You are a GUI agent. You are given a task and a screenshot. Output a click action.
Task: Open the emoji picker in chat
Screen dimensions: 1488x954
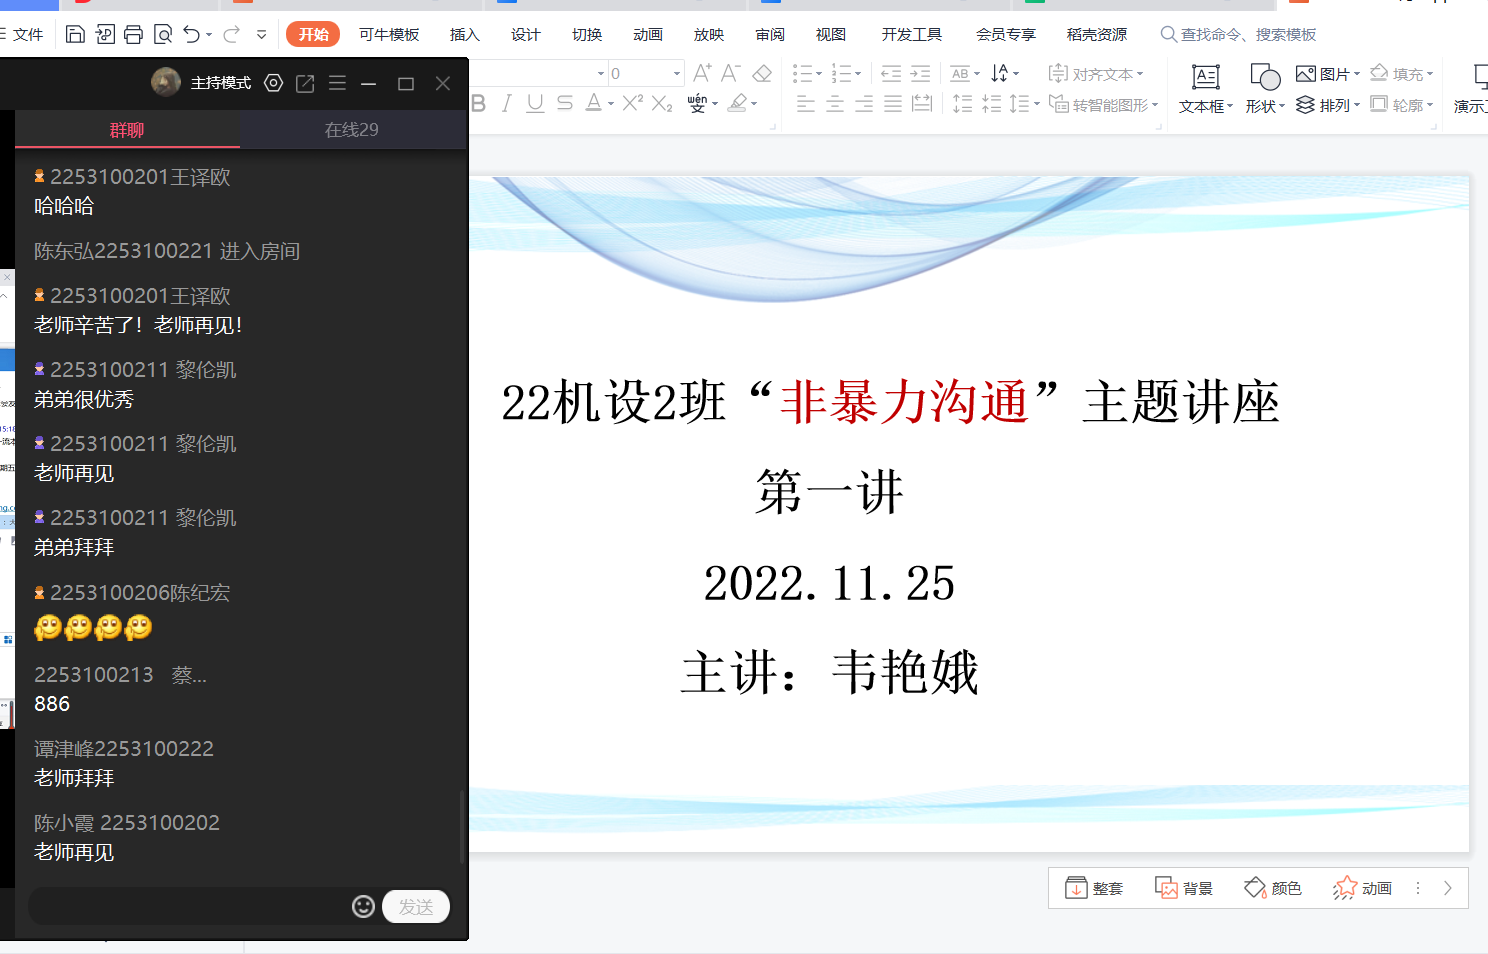click(x=363, y=906)
